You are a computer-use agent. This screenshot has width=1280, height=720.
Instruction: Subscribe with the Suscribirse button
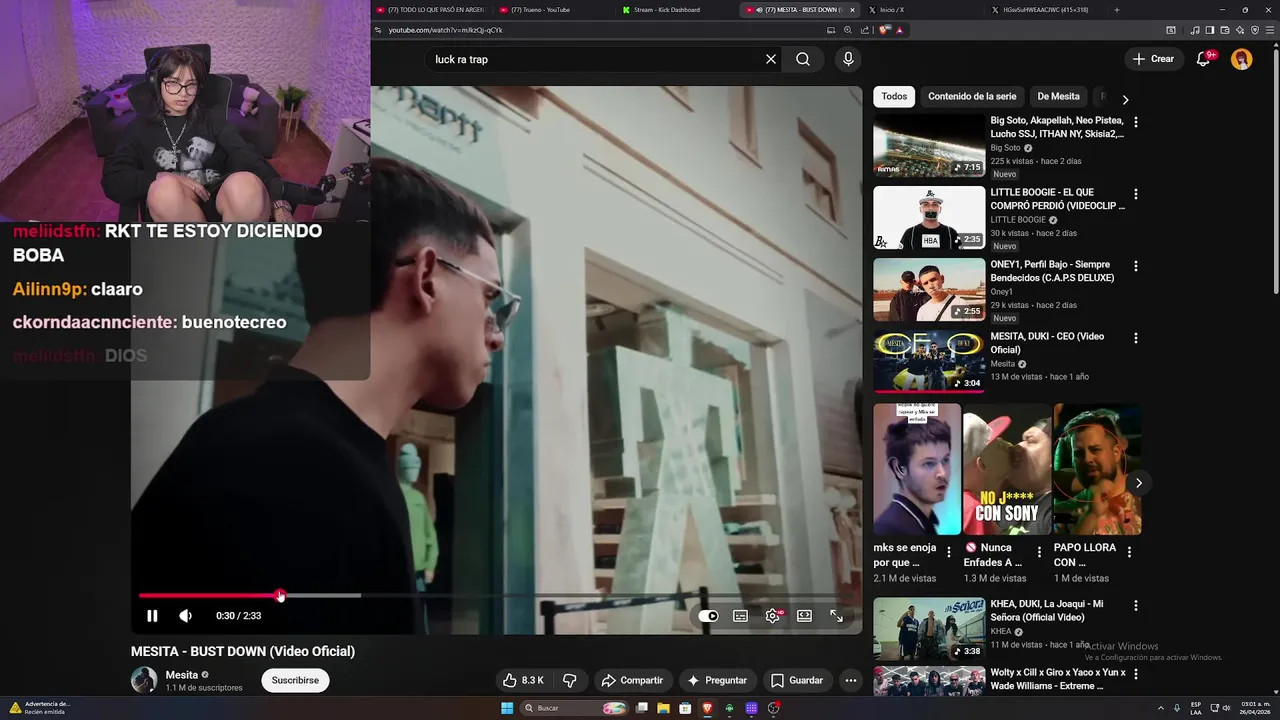point(295,680)
